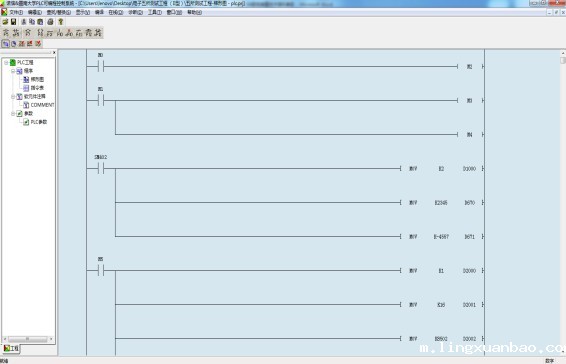Save the project with the floppy-disk icon

[x=13, y=22]
